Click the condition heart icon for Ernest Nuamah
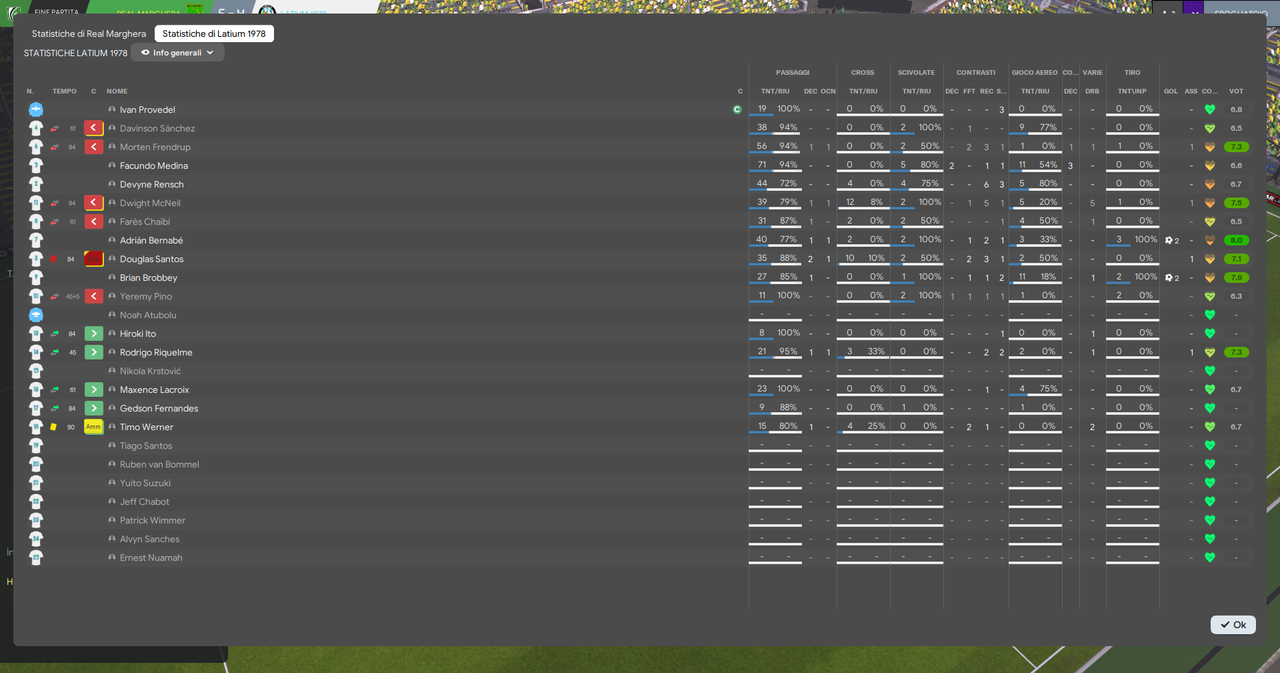The height and width of the screenshot is (673, 1280). tap(1210, 558)
